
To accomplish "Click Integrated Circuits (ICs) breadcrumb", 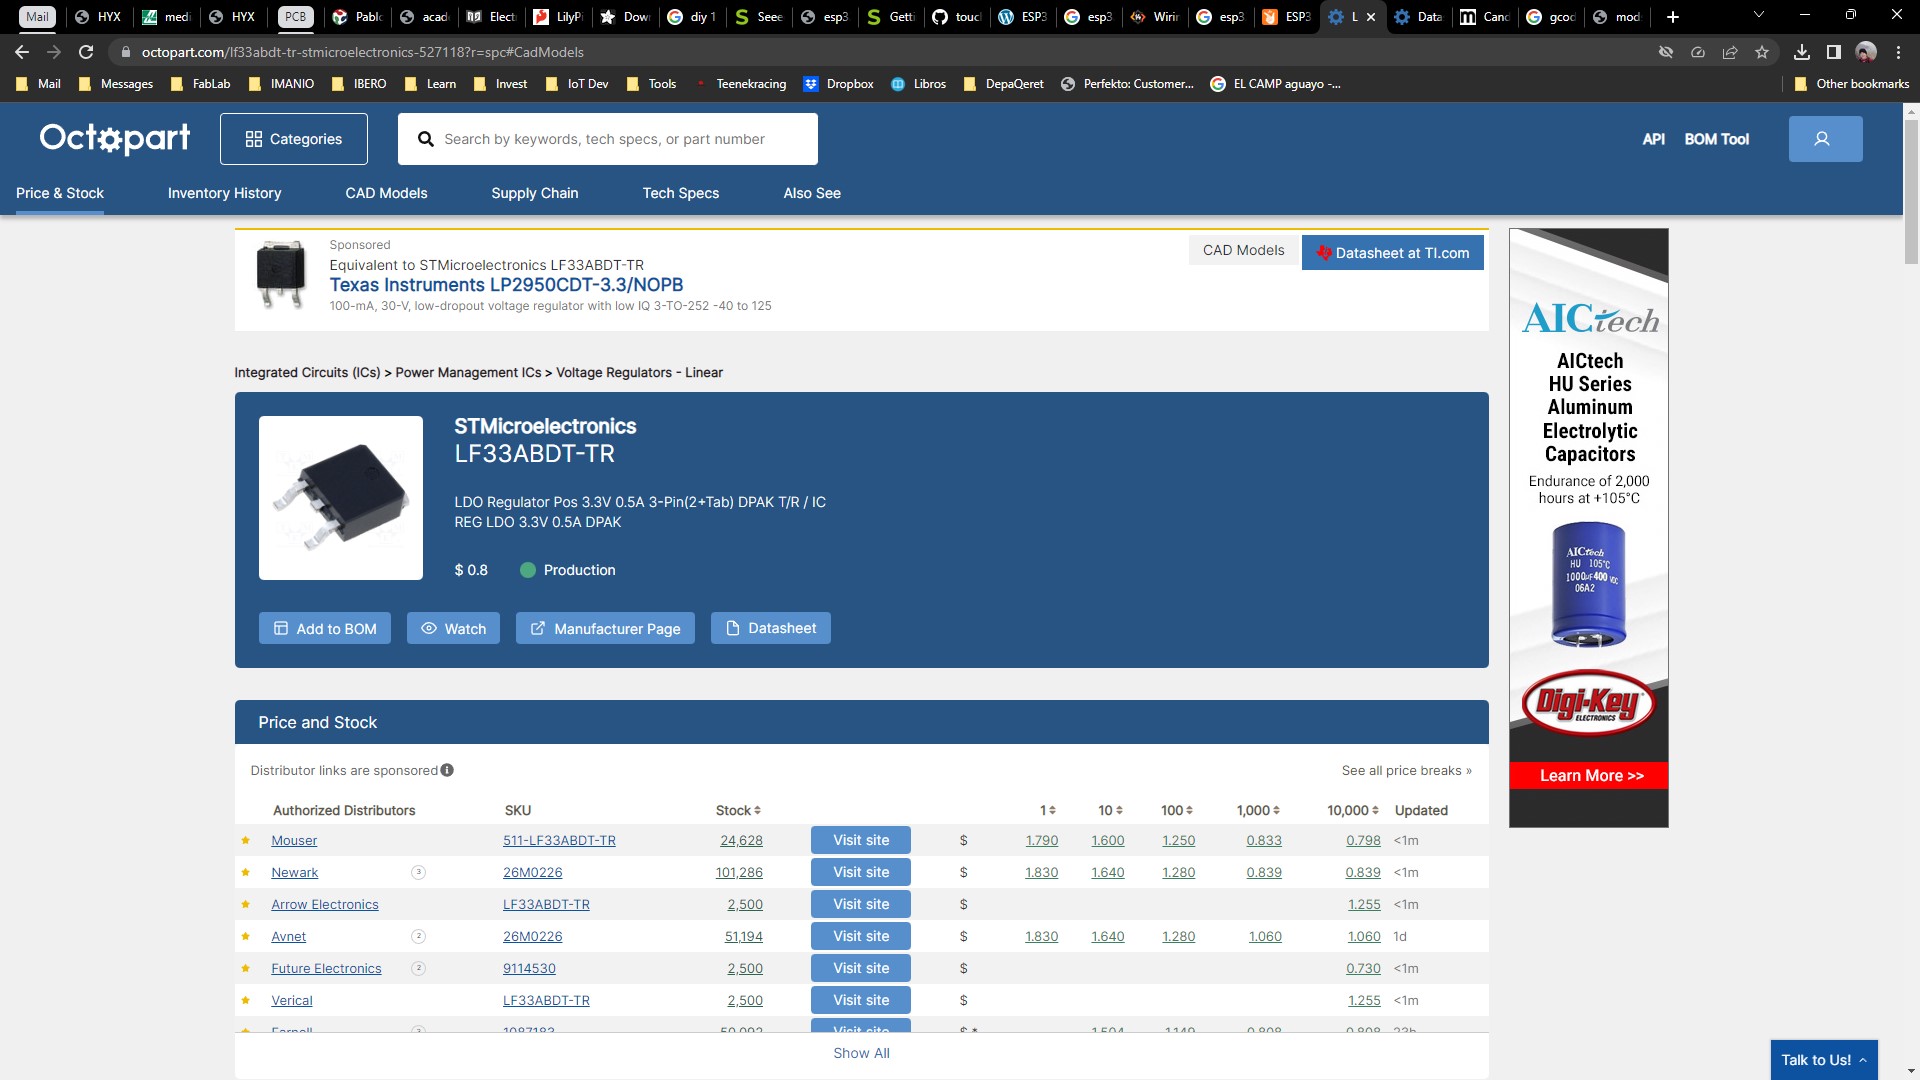I will [307, 372].
